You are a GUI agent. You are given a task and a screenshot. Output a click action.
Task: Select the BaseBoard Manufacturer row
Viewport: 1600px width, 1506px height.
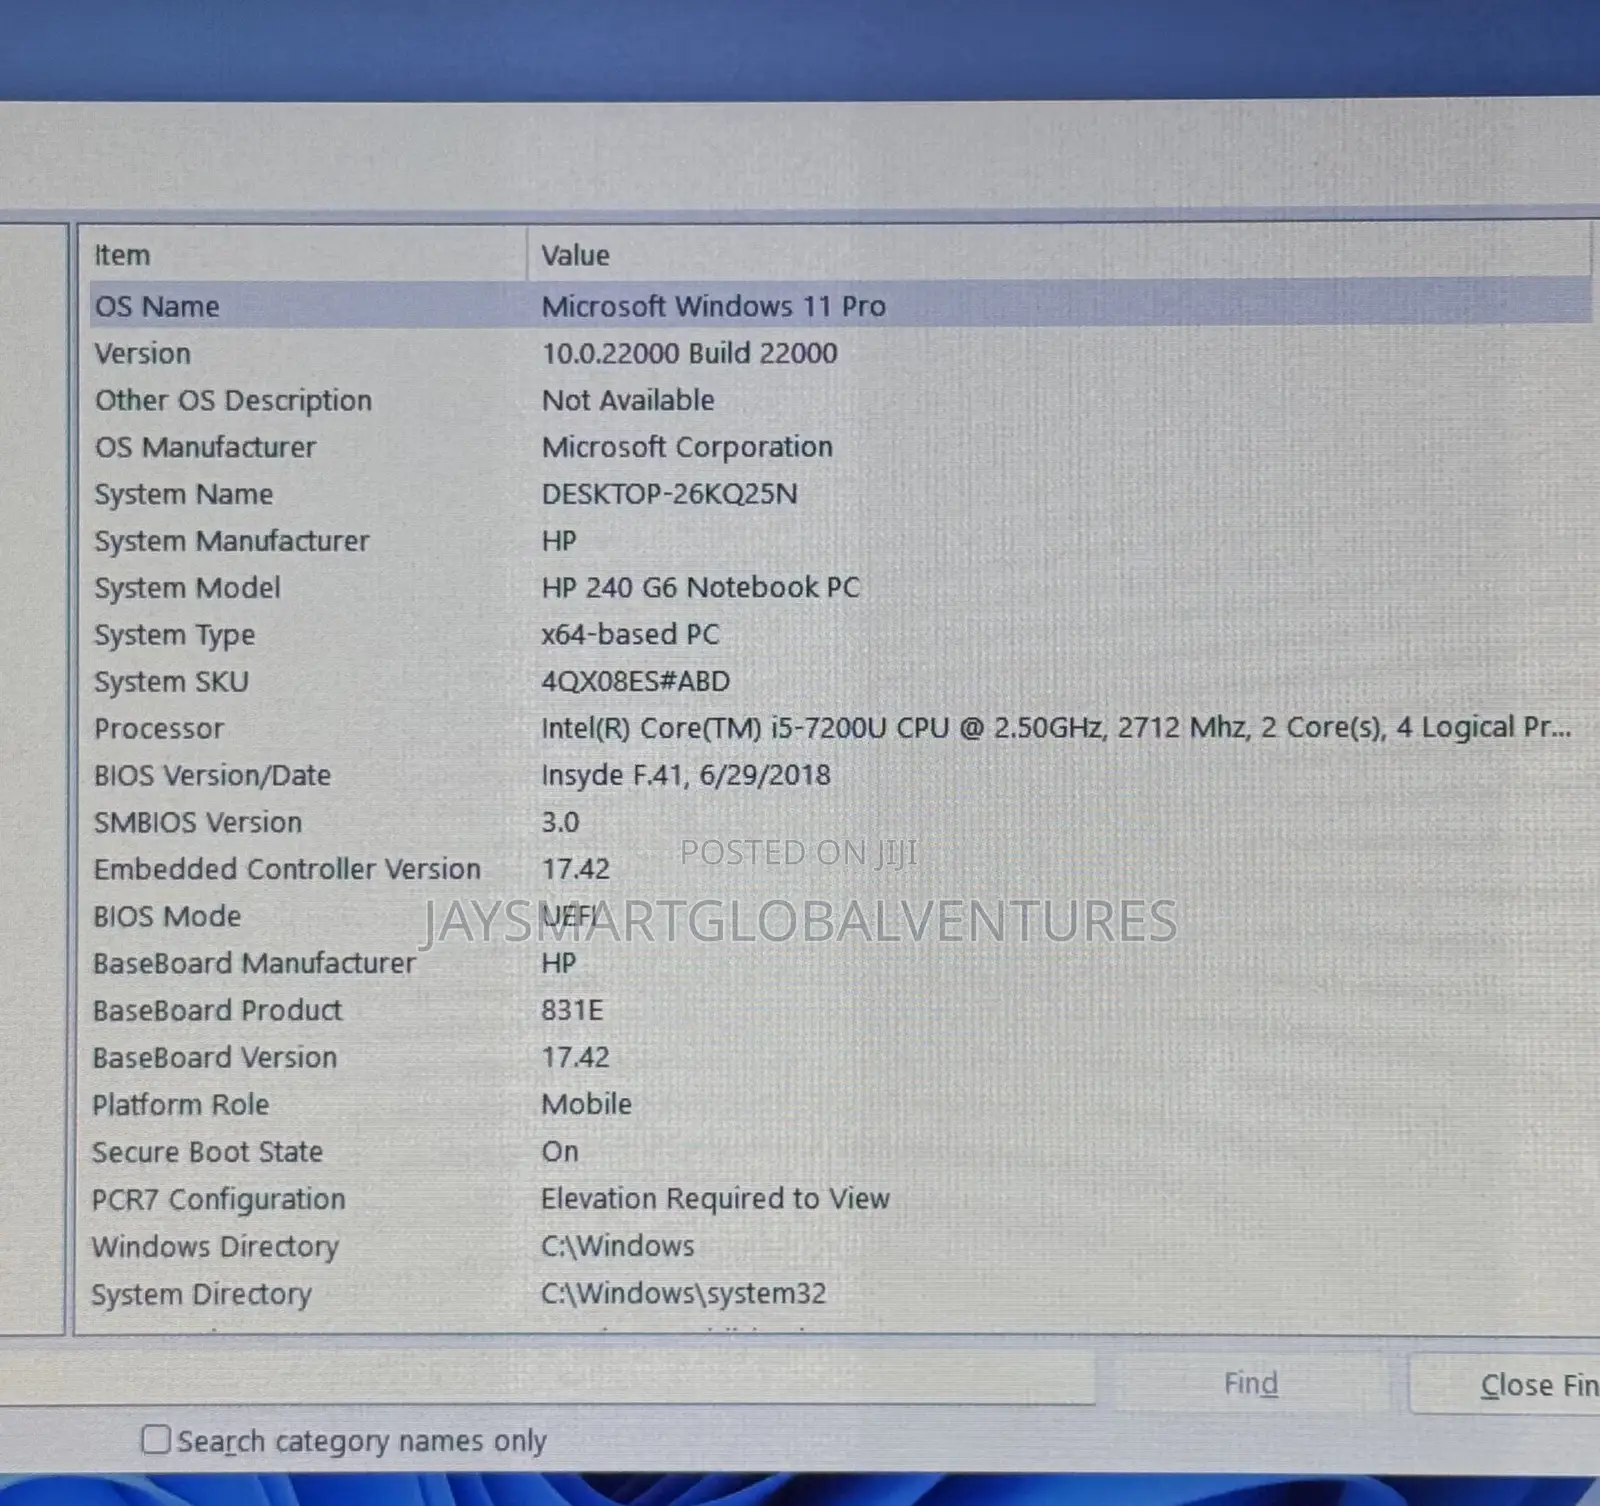[x=840, y=963]
